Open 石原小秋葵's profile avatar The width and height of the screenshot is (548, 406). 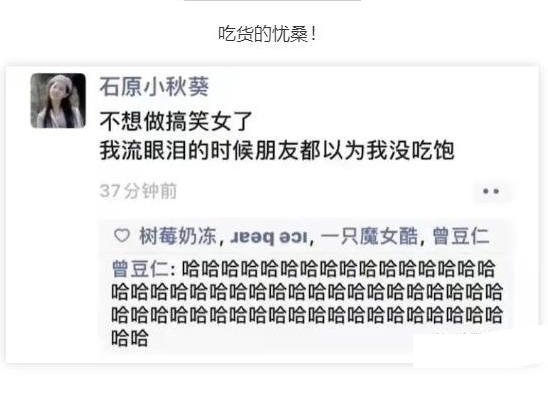click(x=58, y=101)
